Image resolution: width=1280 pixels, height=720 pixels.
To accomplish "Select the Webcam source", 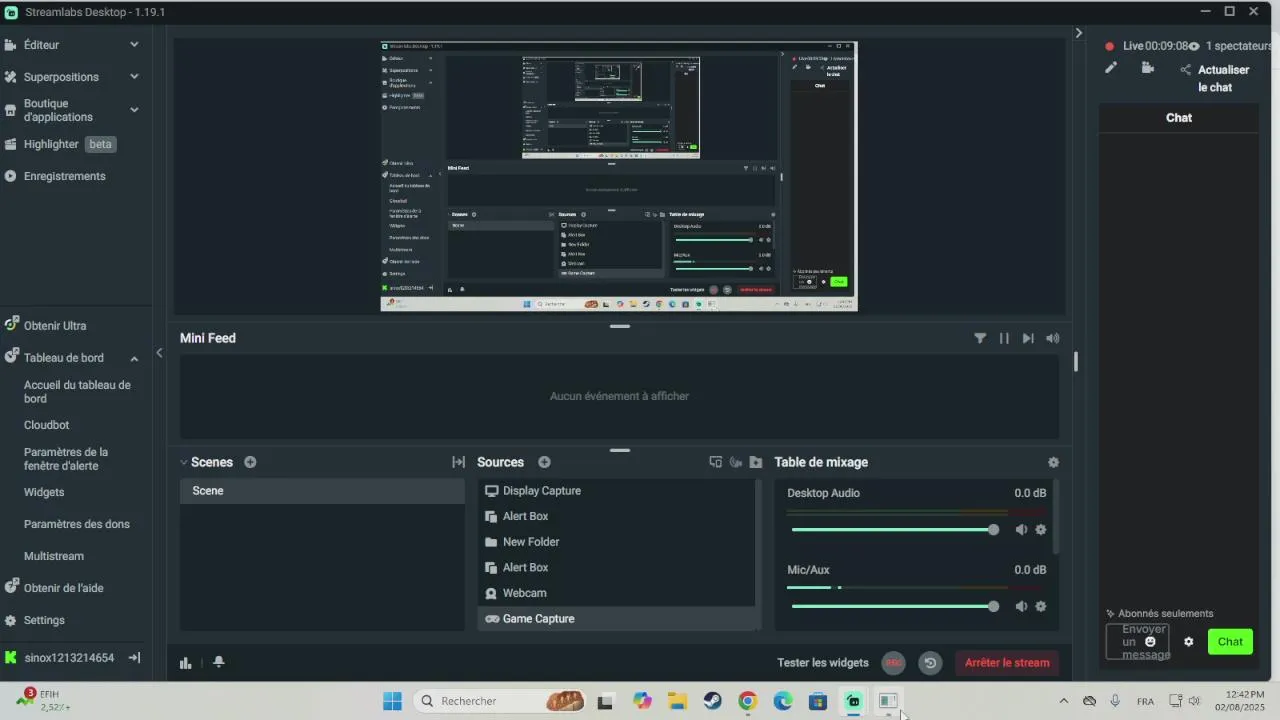I will pos(616,593).
